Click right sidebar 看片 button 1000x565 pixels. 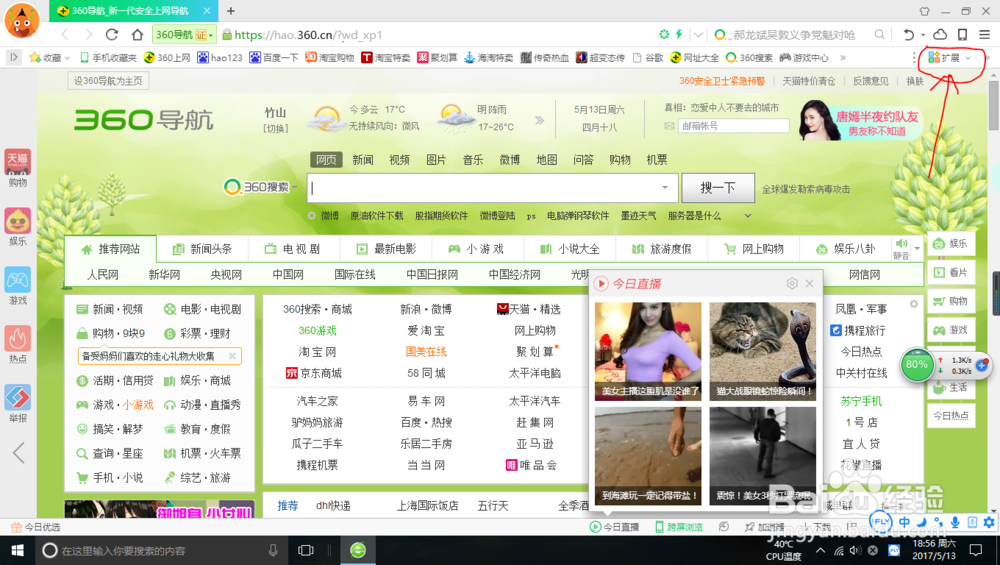coord(951,272)
